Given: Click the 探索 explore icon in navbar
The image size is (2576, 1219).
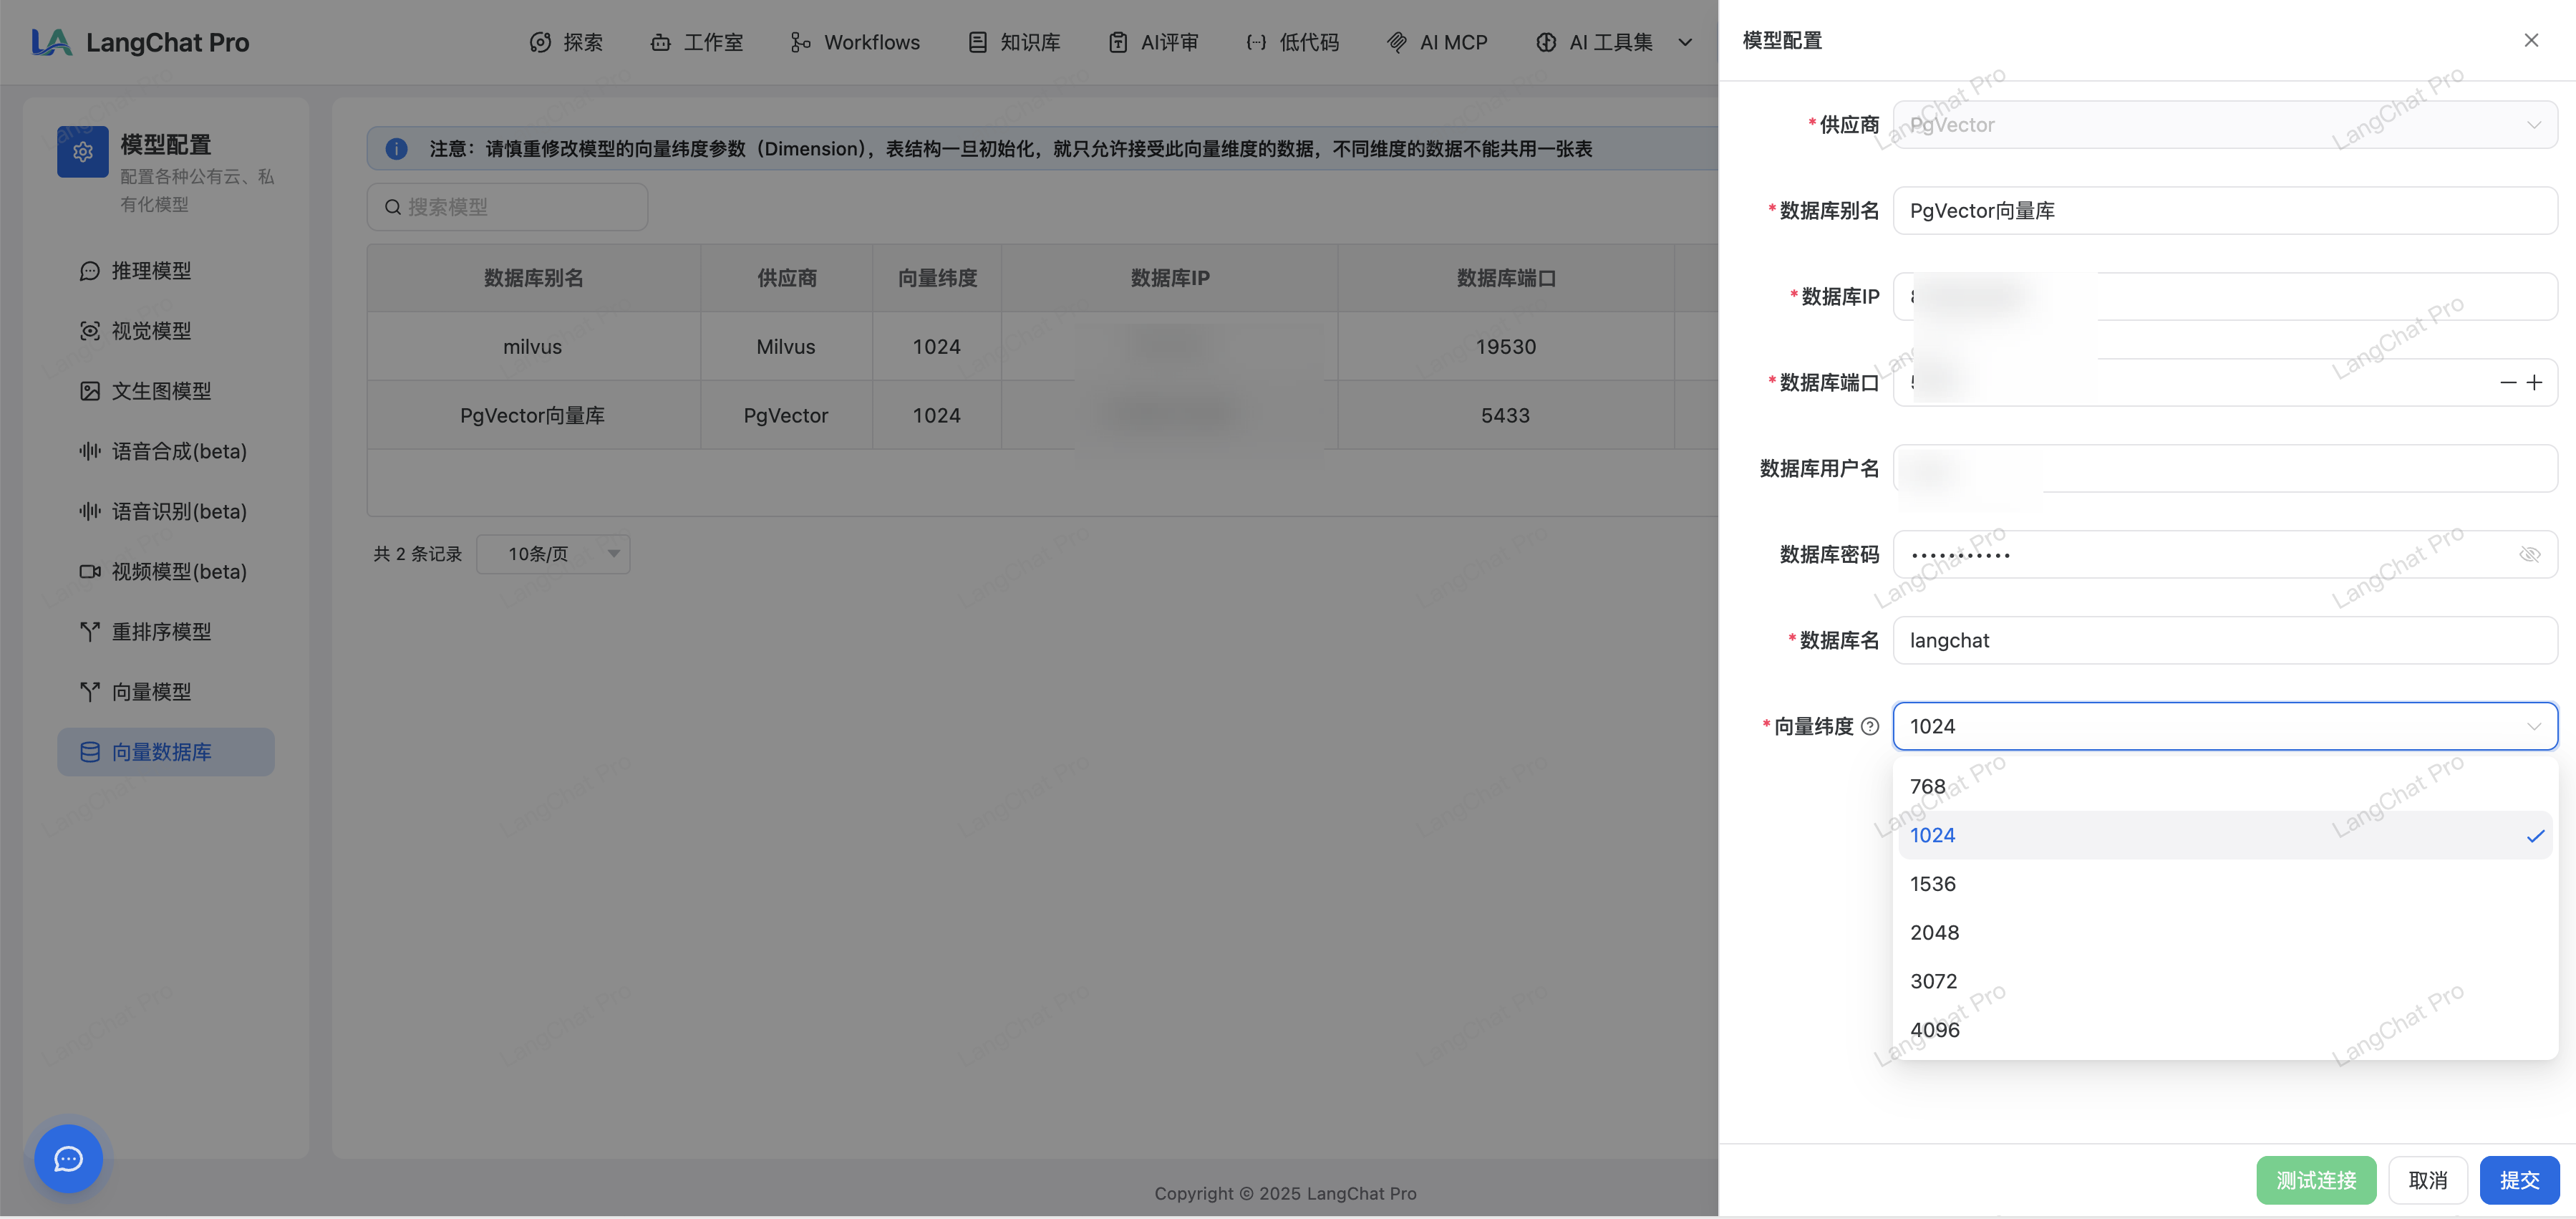Looking at the screenshot, I should (x=540, y=42).
